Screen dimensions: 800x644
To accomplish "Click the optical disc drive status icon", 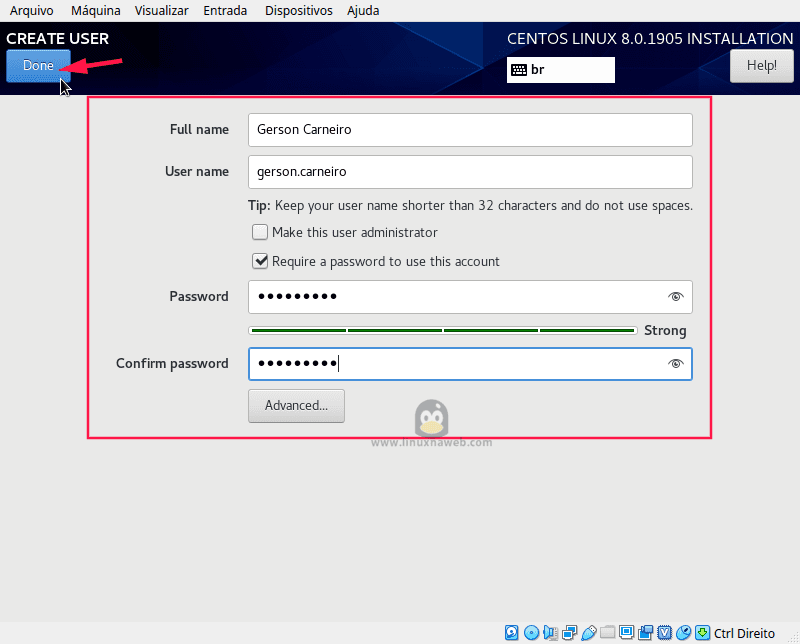I will tap(531, 633).
